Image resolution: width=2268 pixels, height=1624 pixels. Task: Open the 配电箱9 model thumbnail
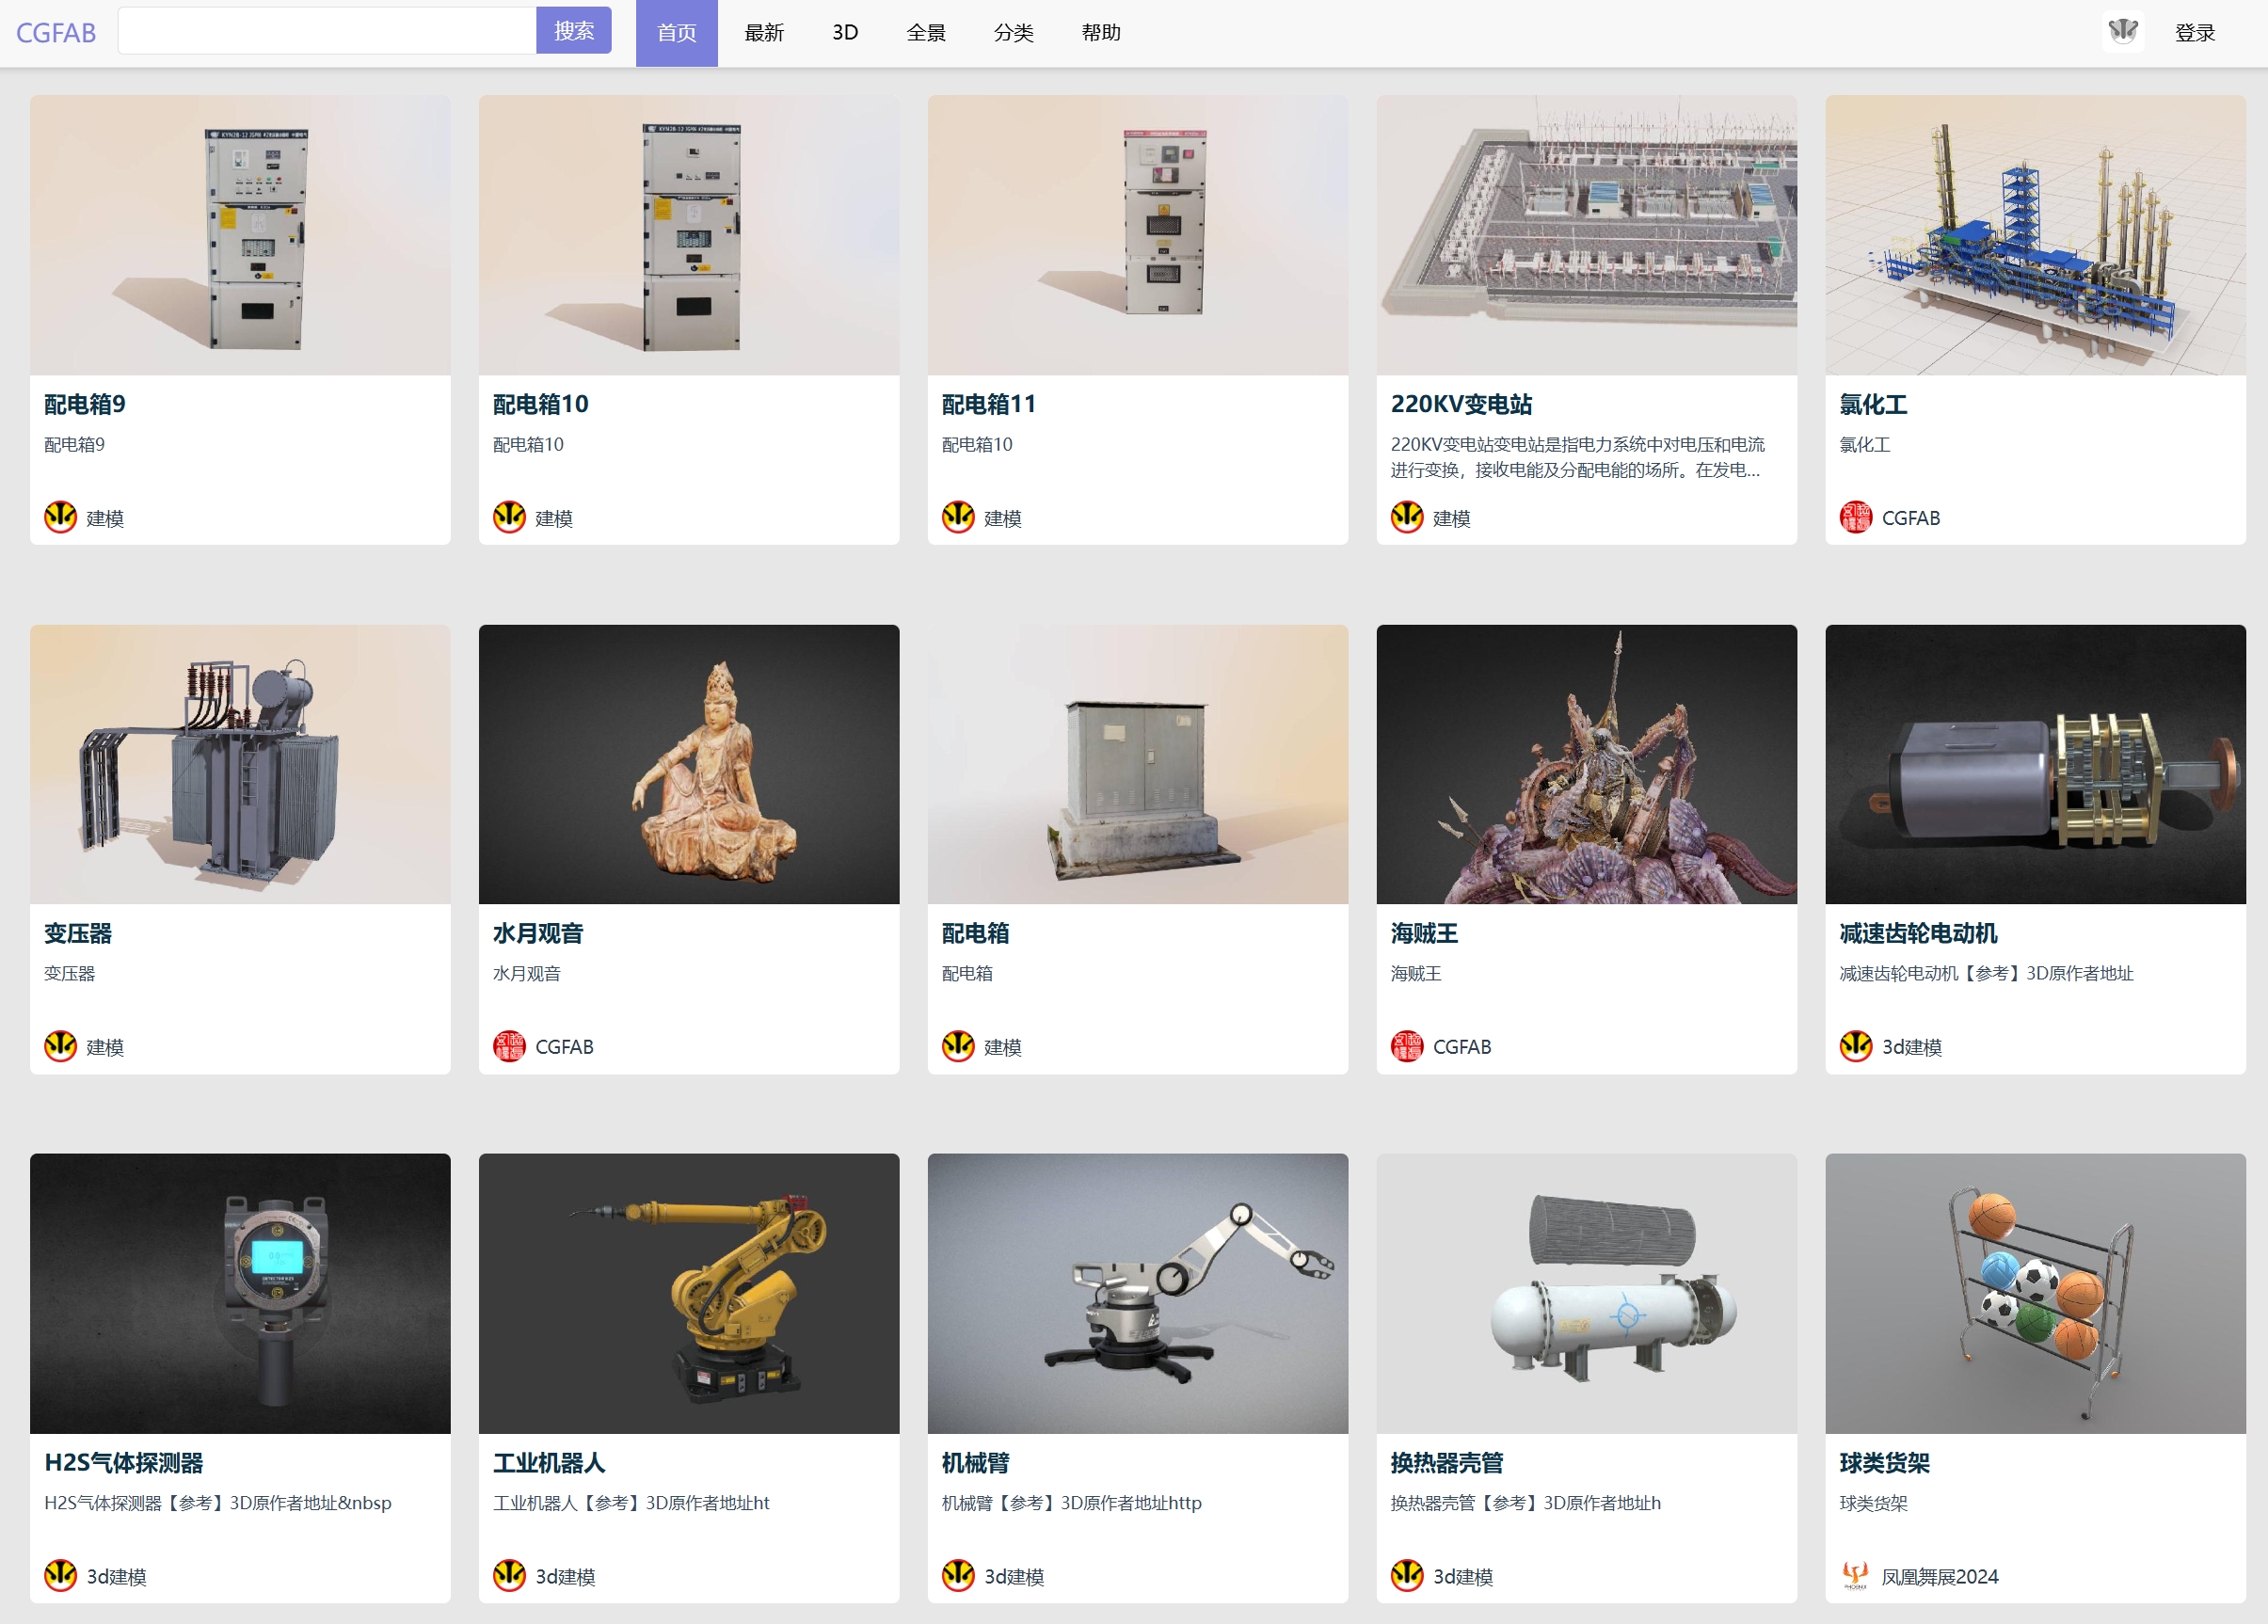(240, 235)
